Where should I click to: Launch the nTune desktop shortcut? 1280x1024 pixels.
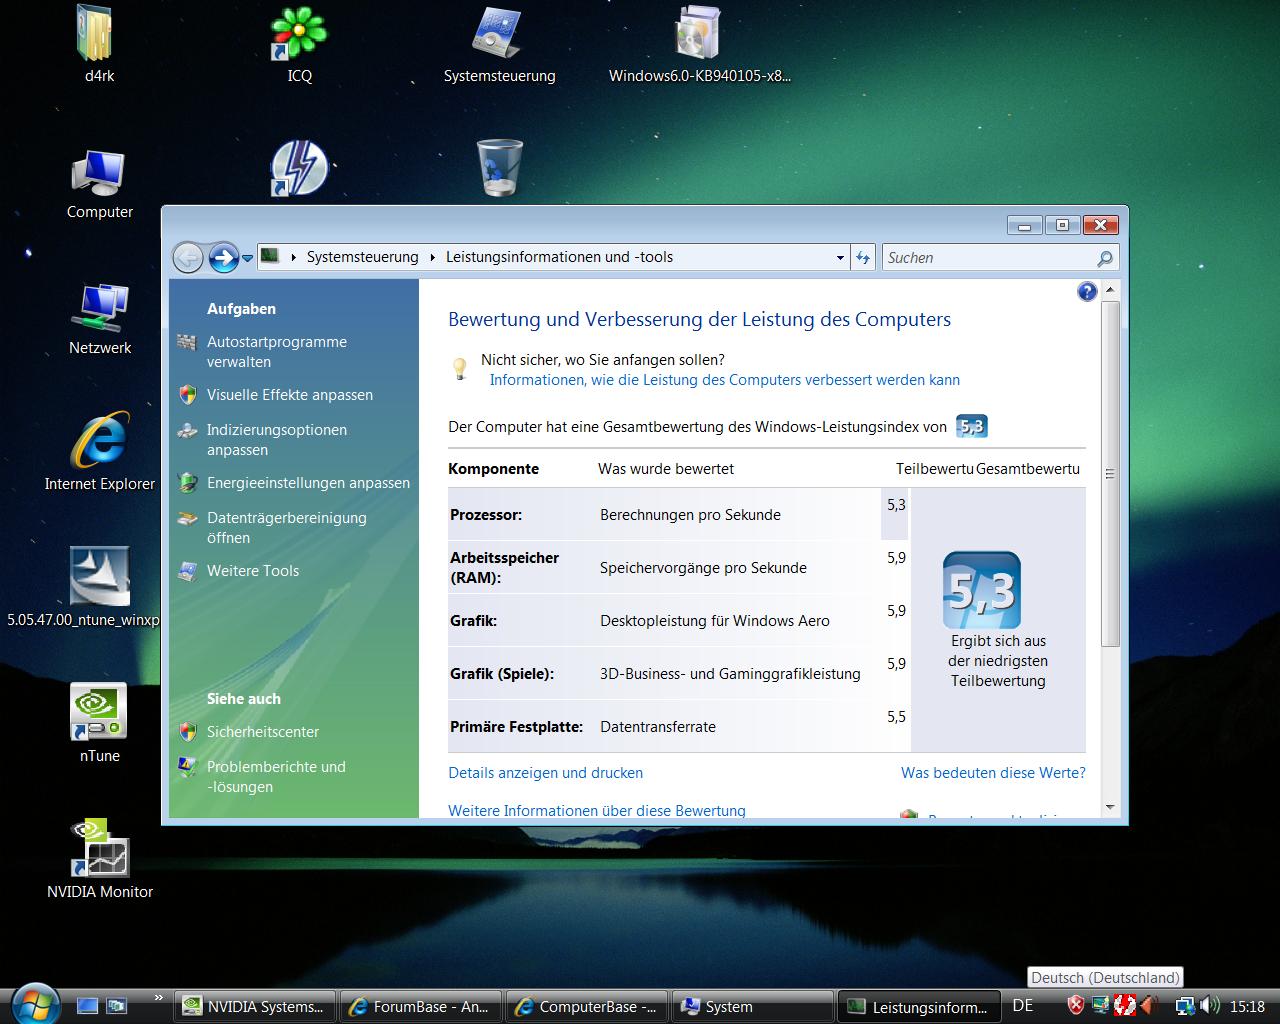[x=99, y=724]
